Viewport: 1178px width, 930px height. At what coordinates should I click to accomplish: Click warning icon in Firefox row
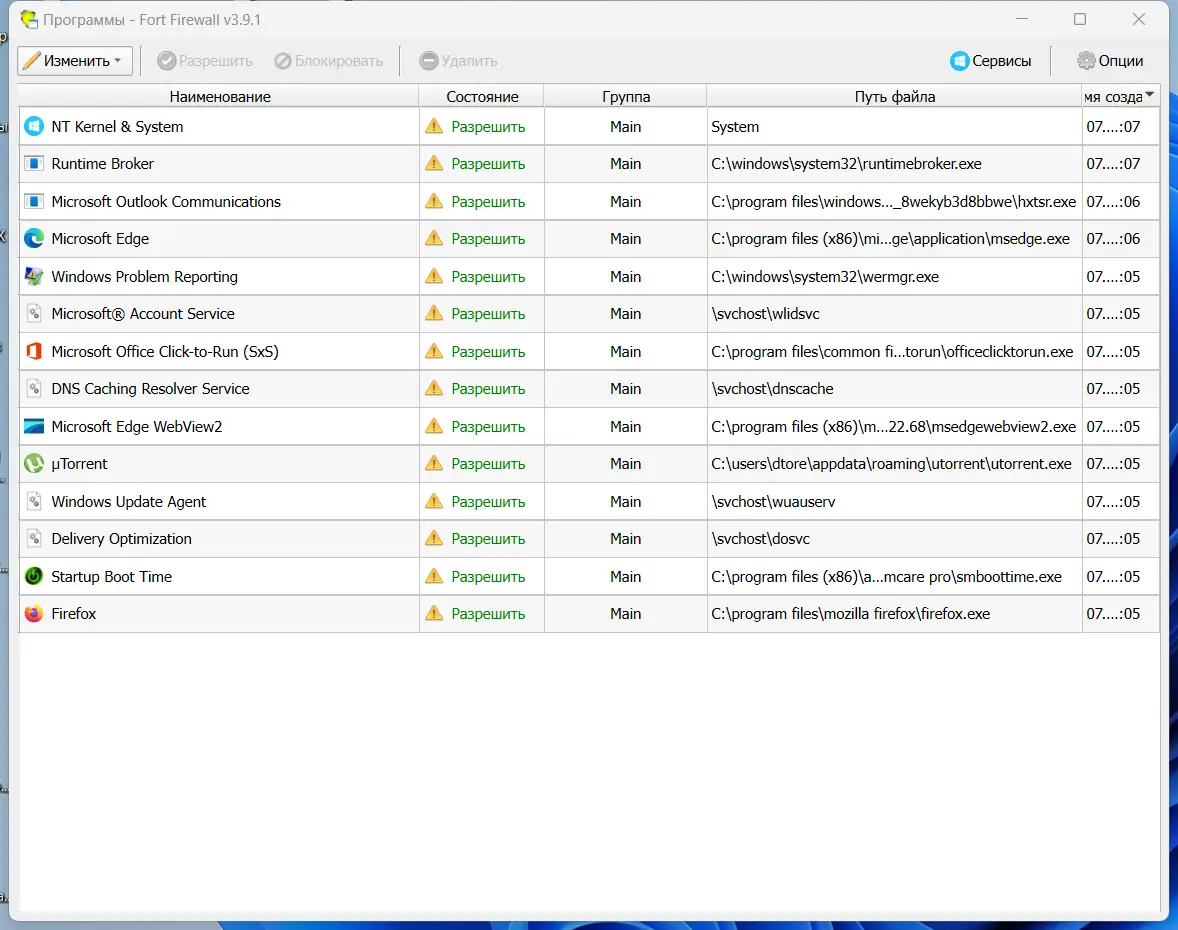tap(433, 613)
